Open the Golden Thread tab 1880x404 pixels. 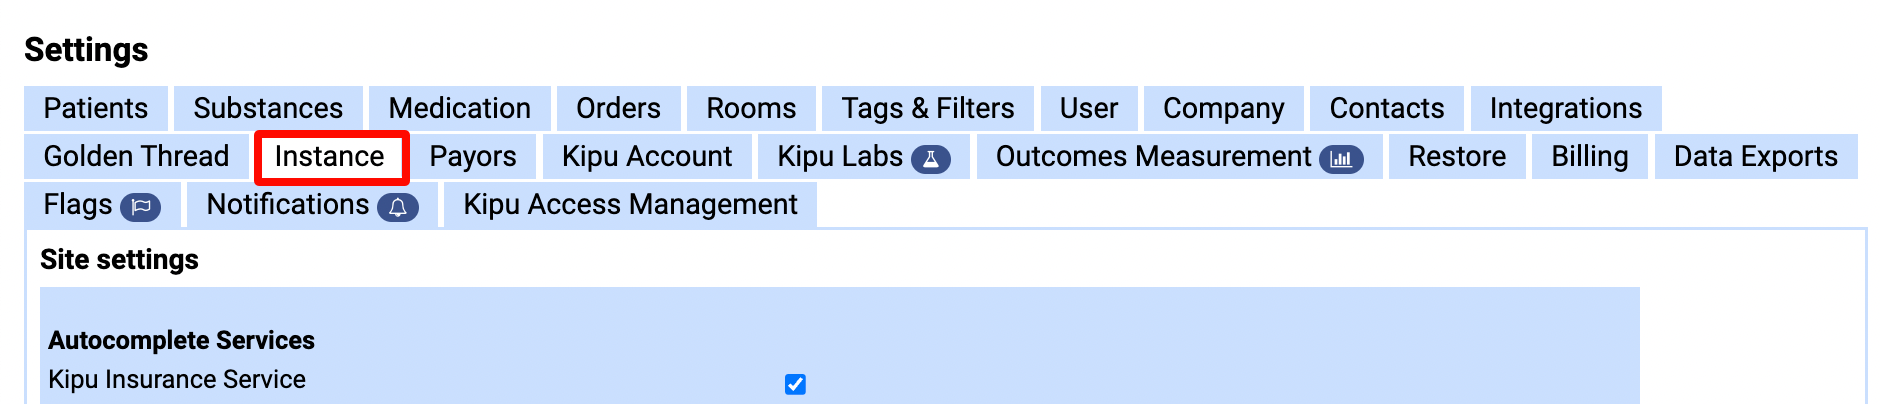[x=136, y=156]
